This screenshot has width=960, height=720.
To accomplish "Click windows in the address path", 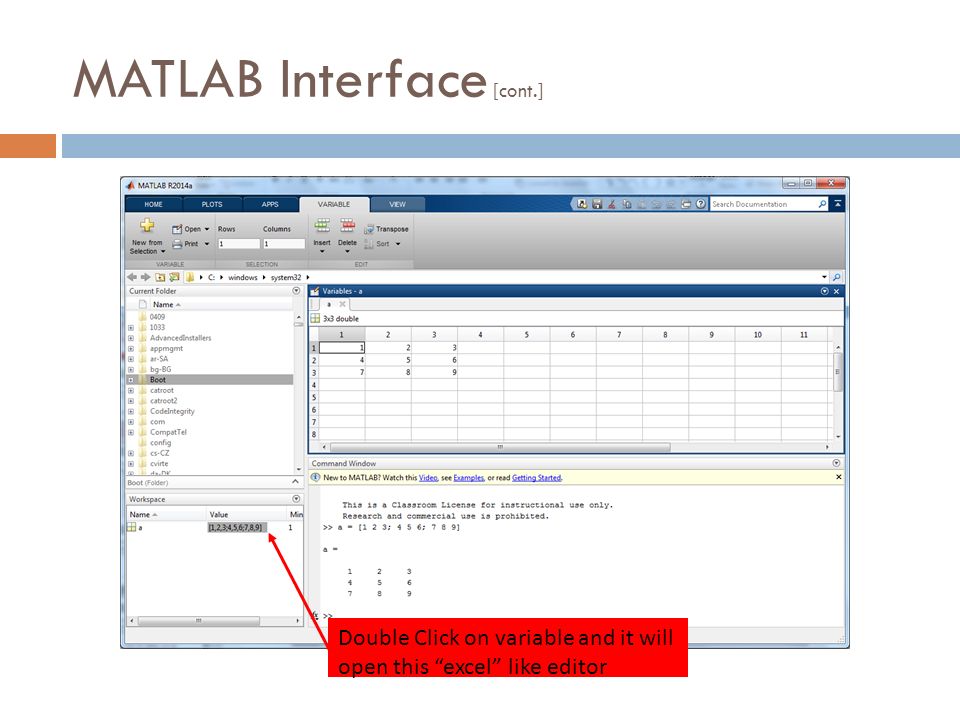I will (x=242, y=277).
